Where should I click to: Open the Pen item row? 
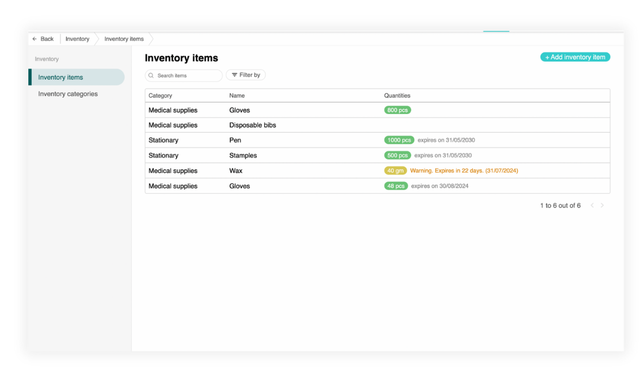coord(377,140)
